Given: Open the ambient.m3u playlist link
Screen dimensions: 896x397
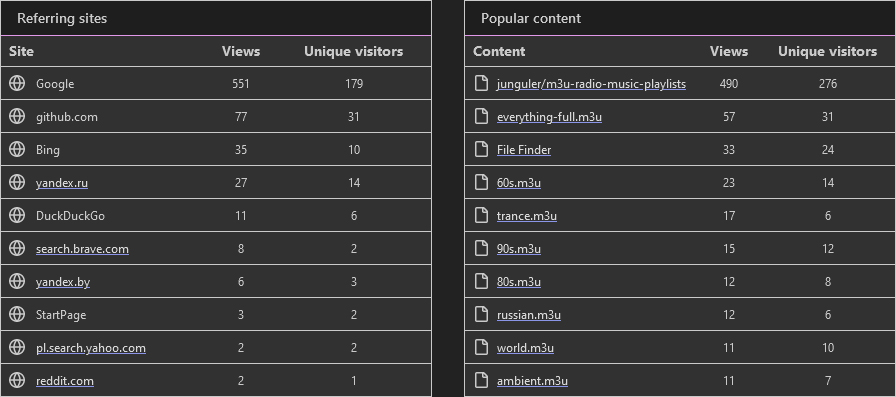Looking at the screenshot, I should [533, 380].
